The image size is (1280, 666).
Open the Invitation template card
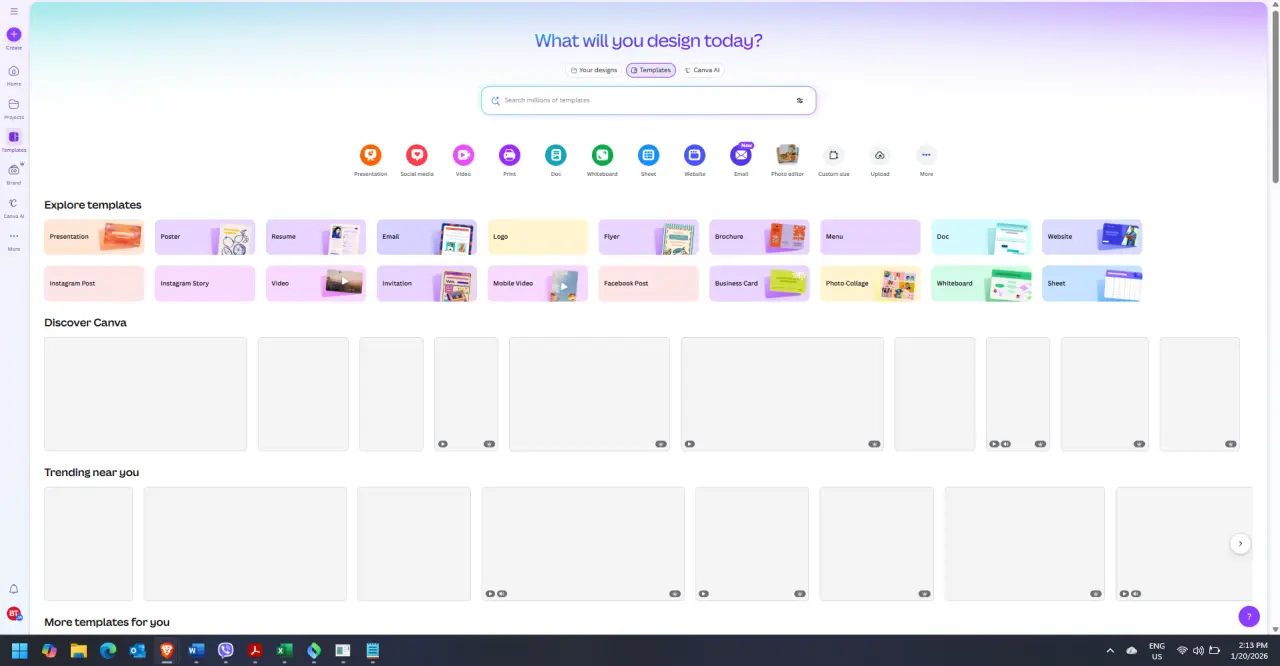pos(427,284)
